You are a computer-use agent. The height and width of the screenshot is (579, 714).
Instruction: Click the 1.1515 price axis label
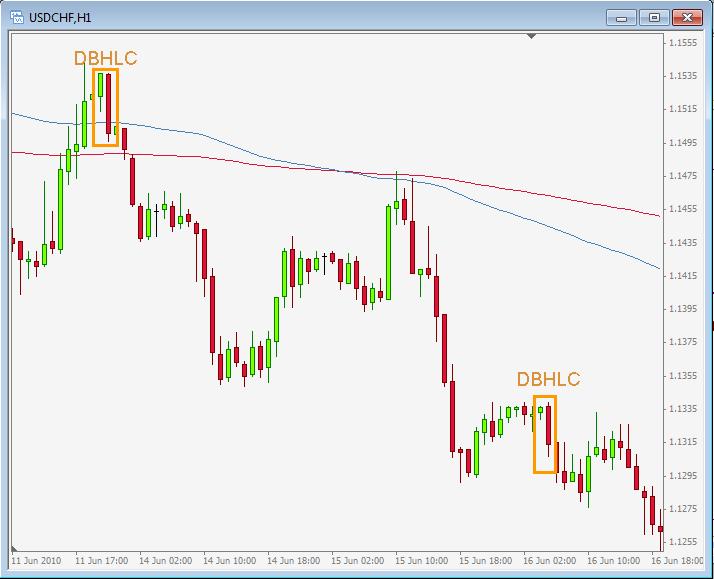click(683, 109)
